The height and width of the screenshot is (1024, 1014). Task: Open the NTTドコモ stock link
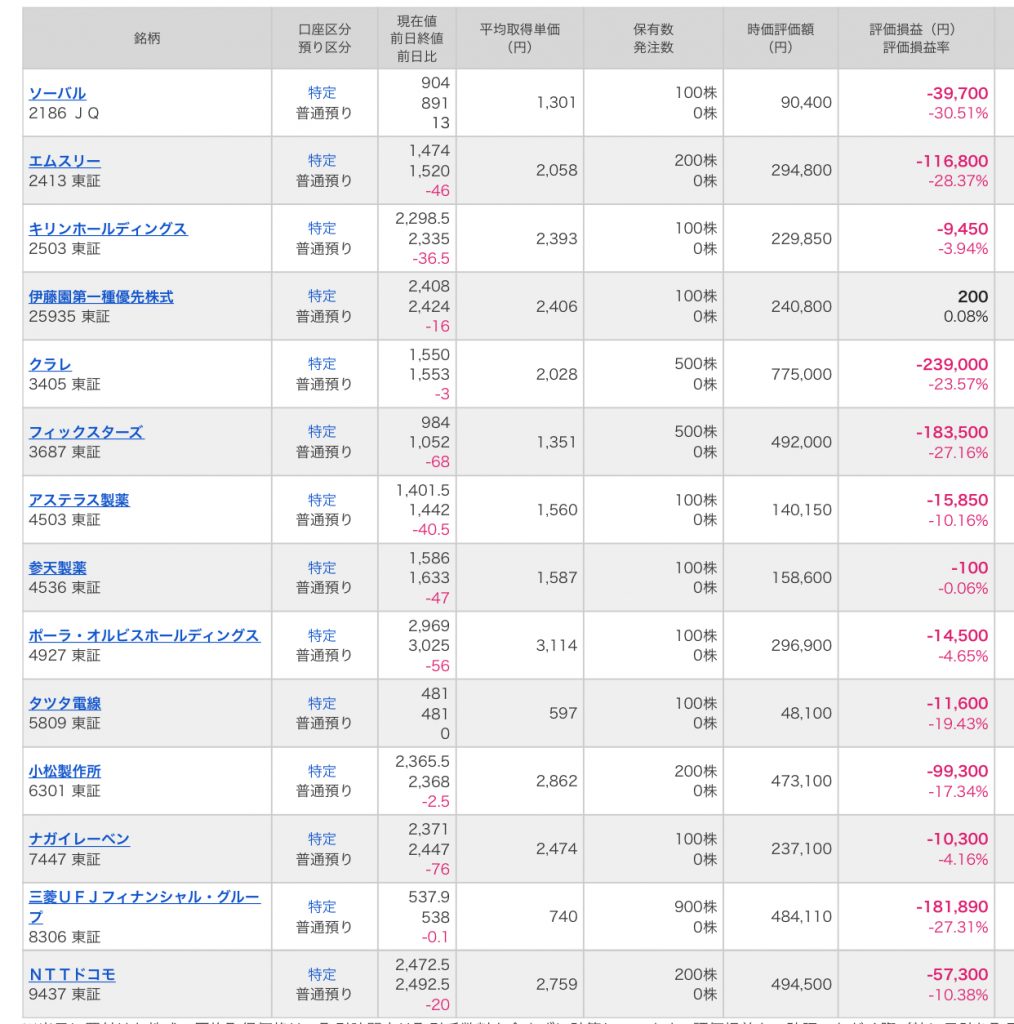click(71, 974)
